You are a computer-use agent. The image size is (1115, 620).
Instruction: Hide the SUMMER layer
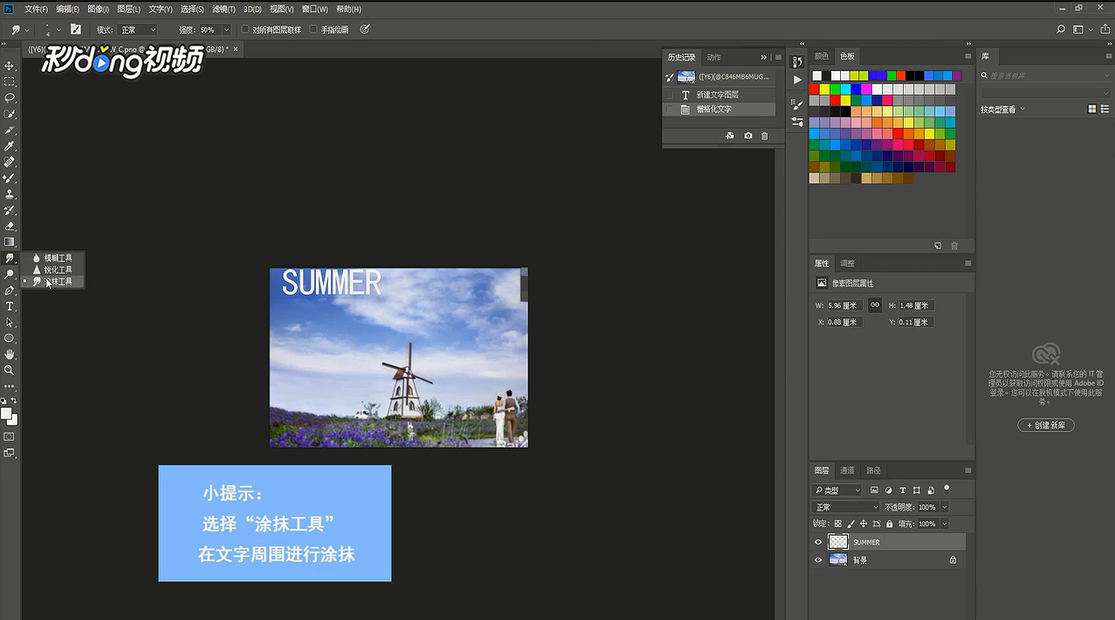(818, 542)
